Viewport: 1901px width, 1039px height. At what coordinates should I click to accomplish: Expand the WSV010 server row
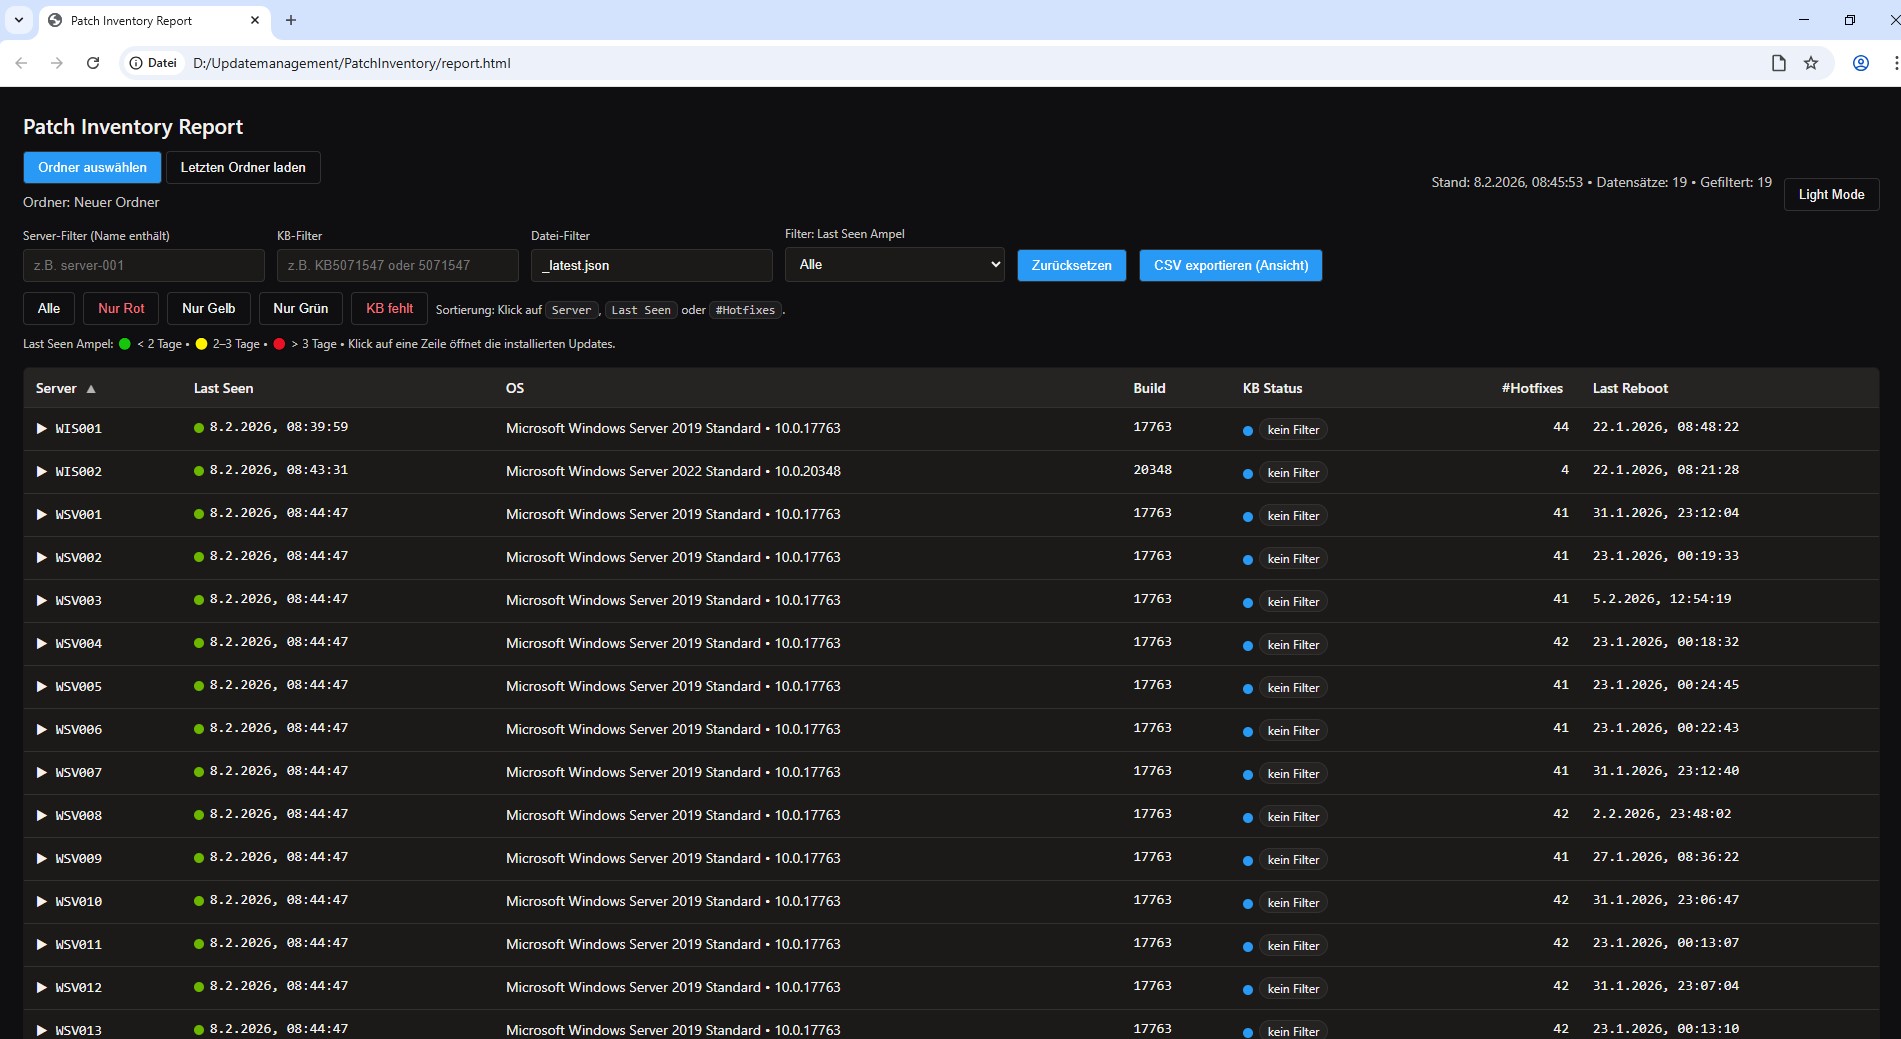point(42,901)
